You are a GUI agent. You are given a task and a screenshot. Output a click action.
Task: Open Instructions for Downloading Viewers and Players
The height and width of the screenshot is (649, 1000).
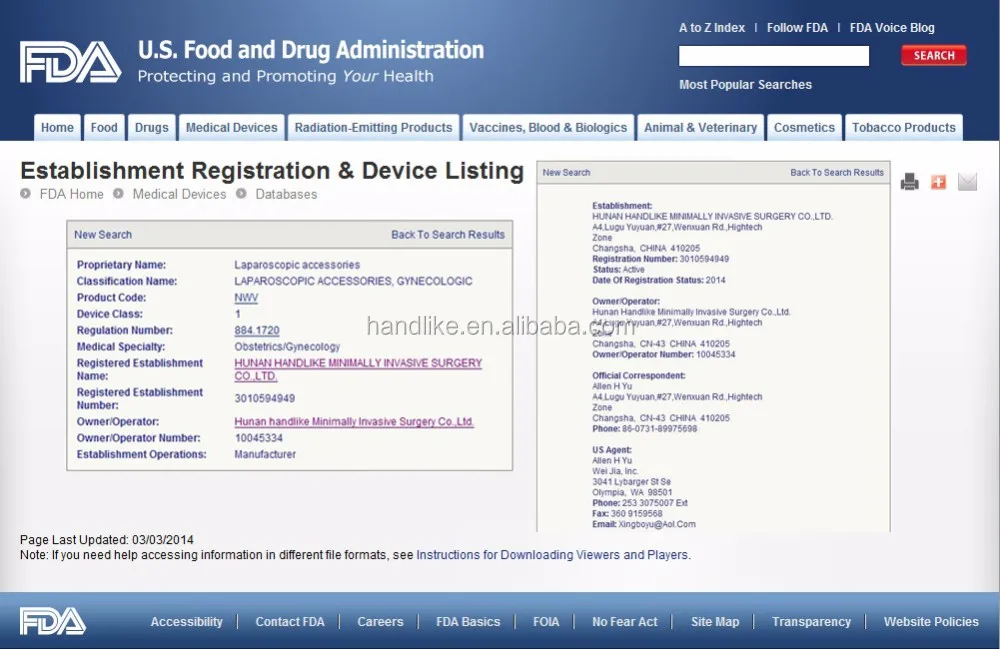point(552,555)
